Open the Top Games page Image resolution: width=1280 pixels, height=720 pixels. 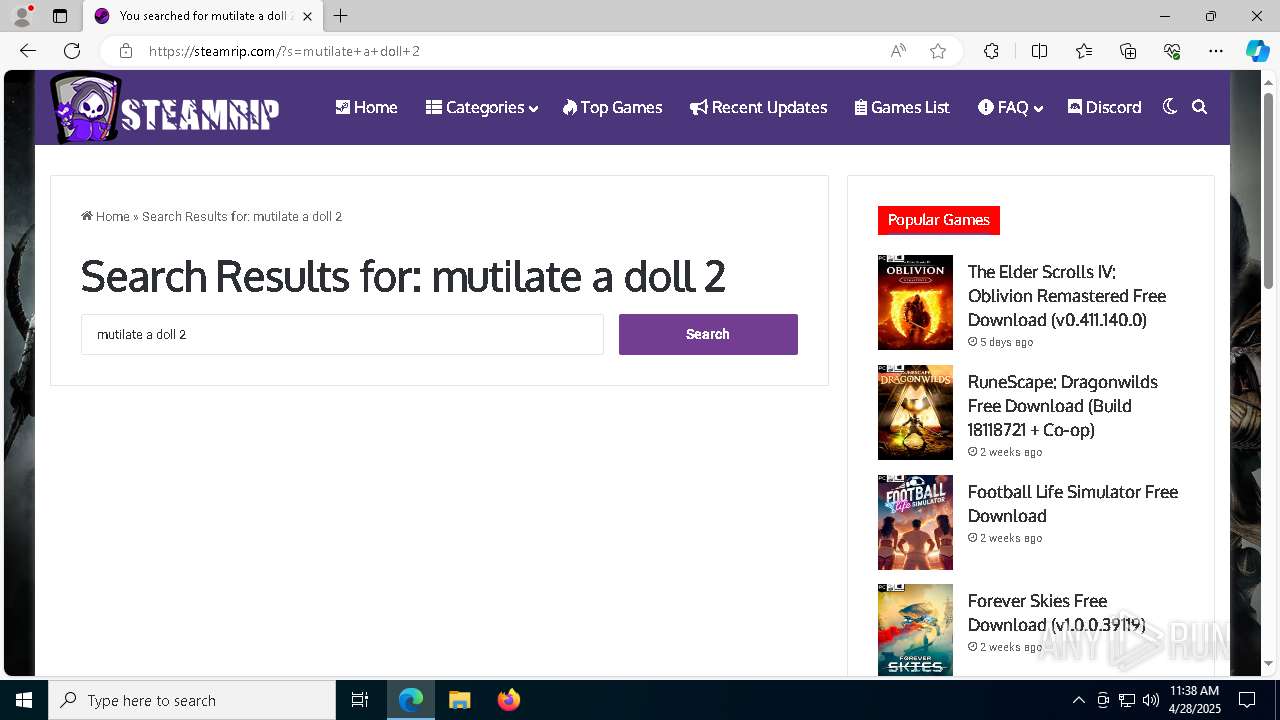[x=612, y=107]
